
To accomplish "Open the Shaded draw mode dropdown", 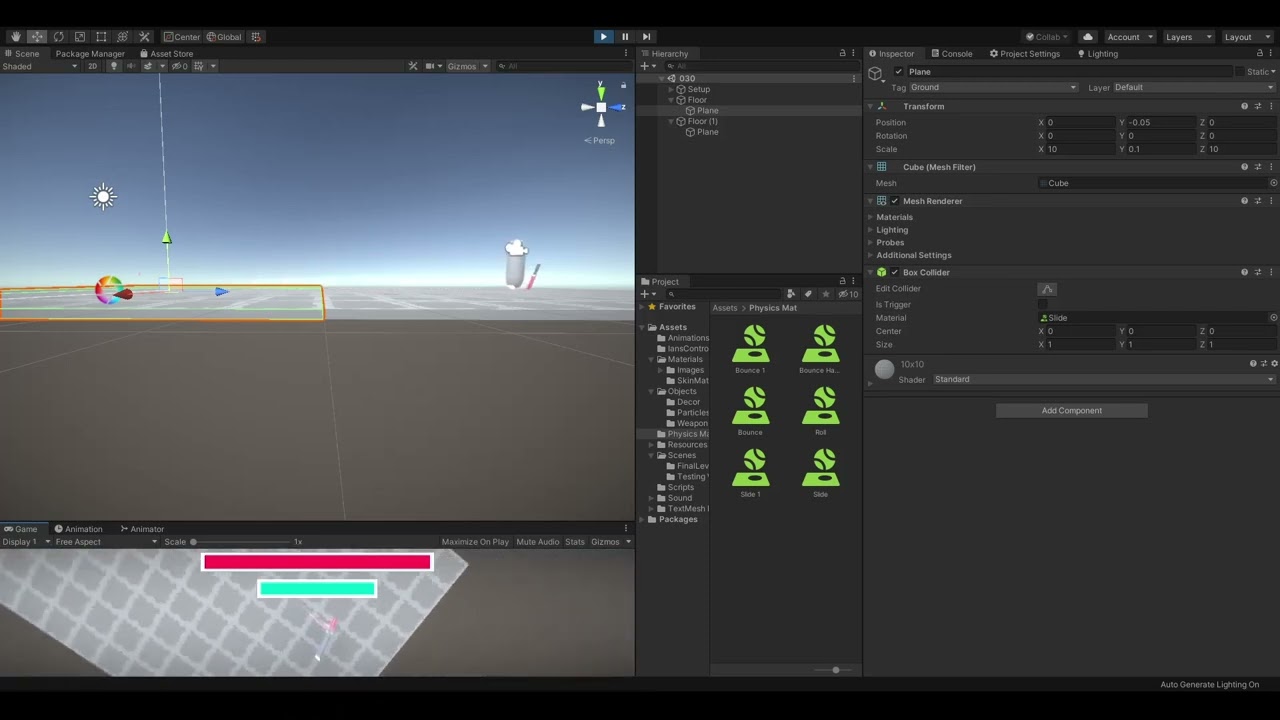I will [x=40, y=66].
